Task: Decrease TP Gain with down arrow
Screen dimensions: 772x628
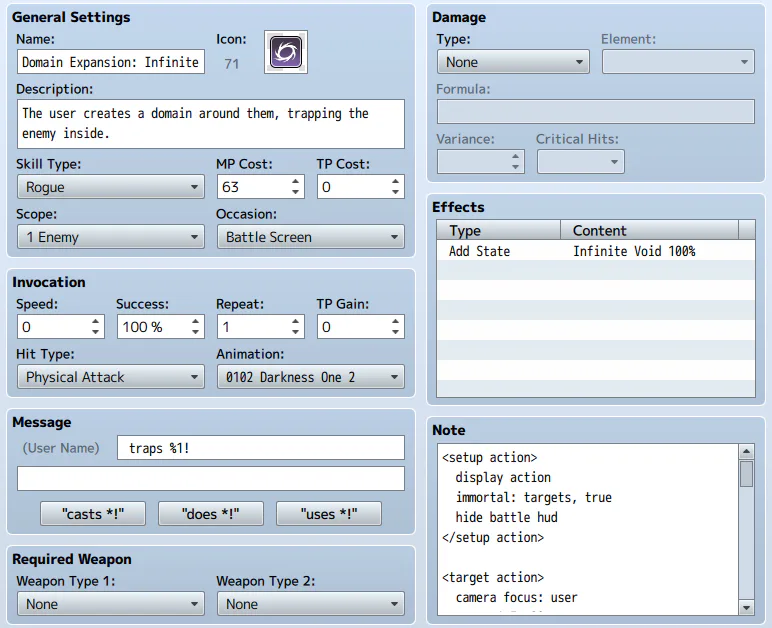Action: click(x=395, y=332)
